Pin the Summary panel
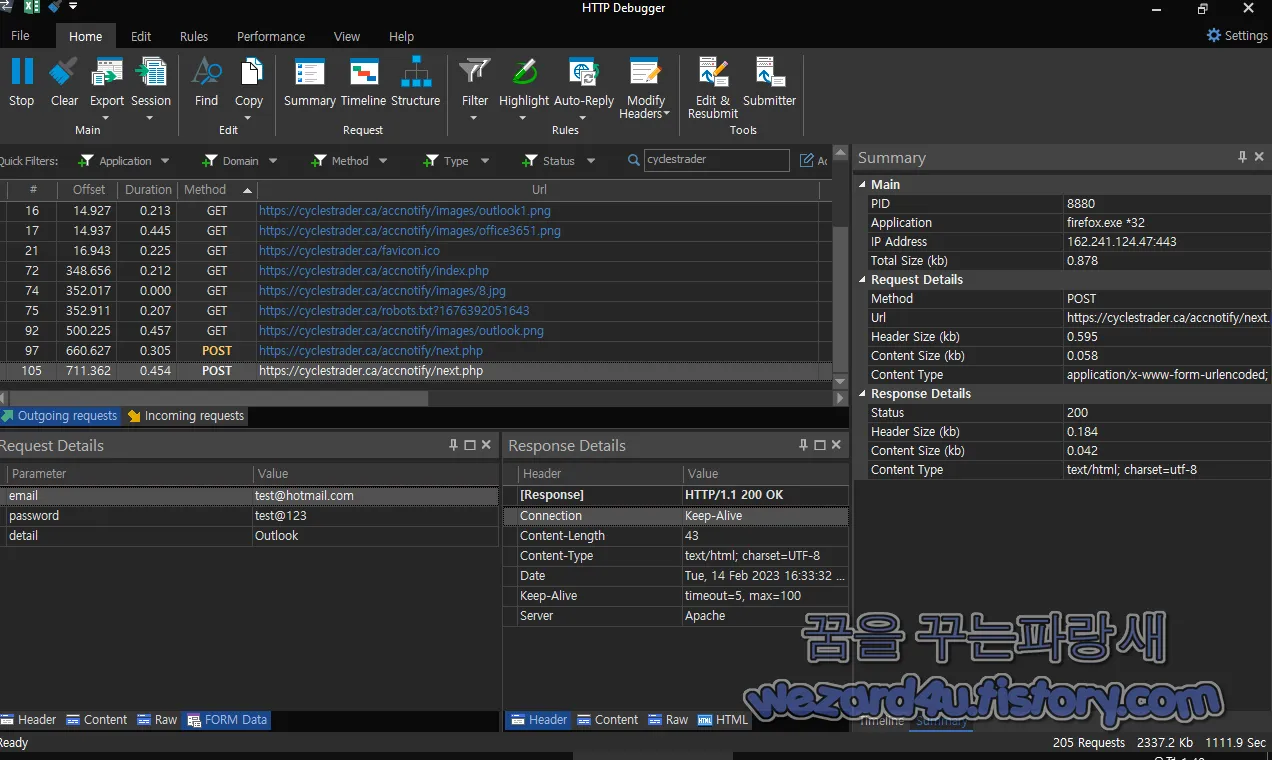The height and width of the screenshot is (760, 1272). click(1242, 157)
